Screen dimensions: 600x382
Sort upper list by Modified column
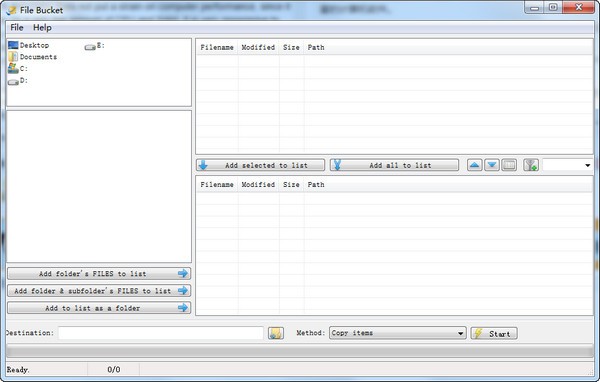point(258,47)
